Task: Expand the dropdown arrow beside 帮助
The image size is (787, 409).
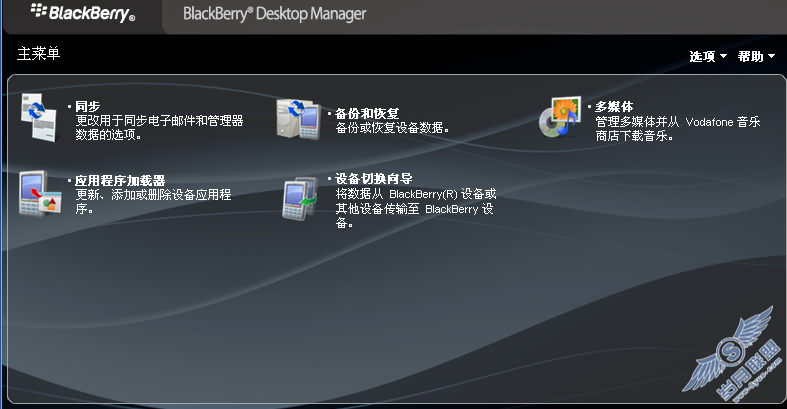Action: 771,56
